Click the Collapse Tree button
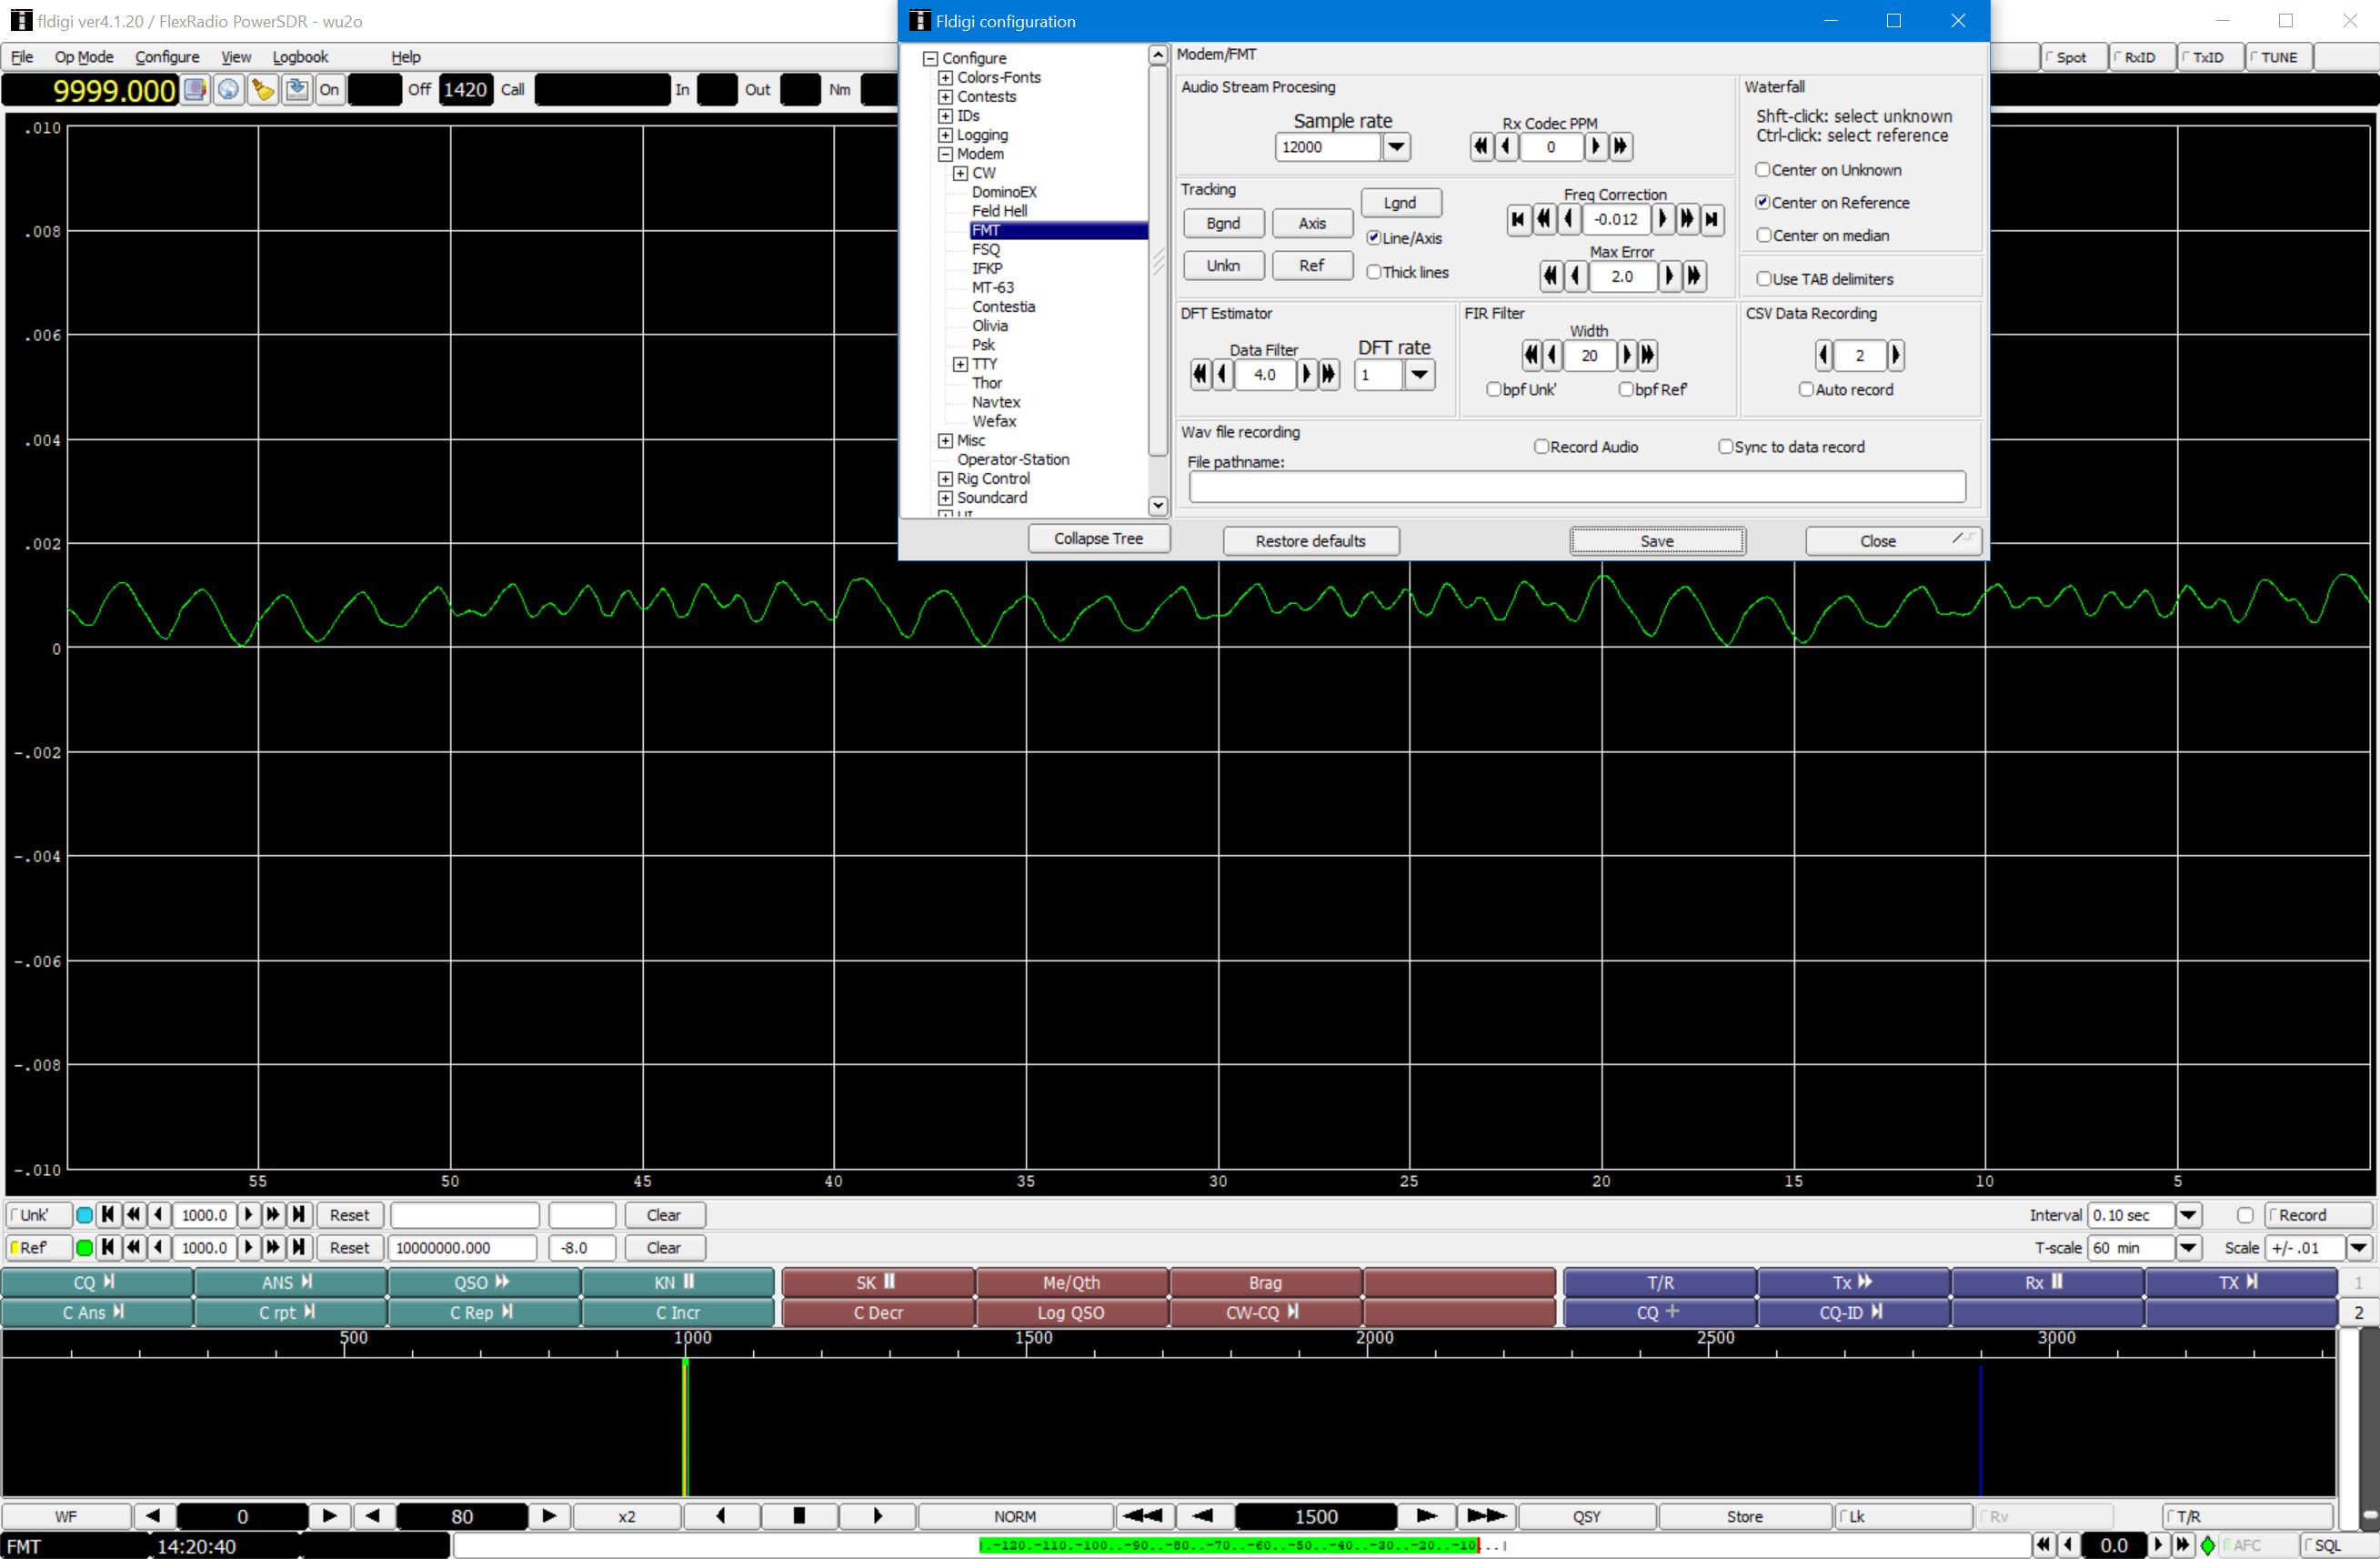Viewport: 2380px width, 1559px height. click(x=1098, y=539)
